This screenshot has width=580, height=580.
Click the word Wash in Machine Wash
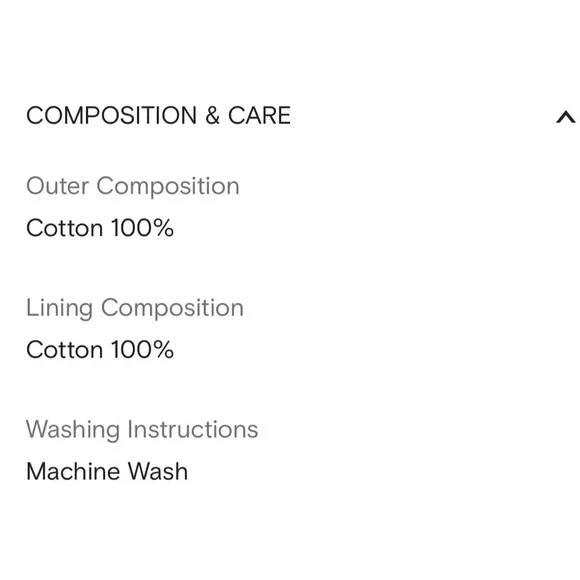click(158, 471)
